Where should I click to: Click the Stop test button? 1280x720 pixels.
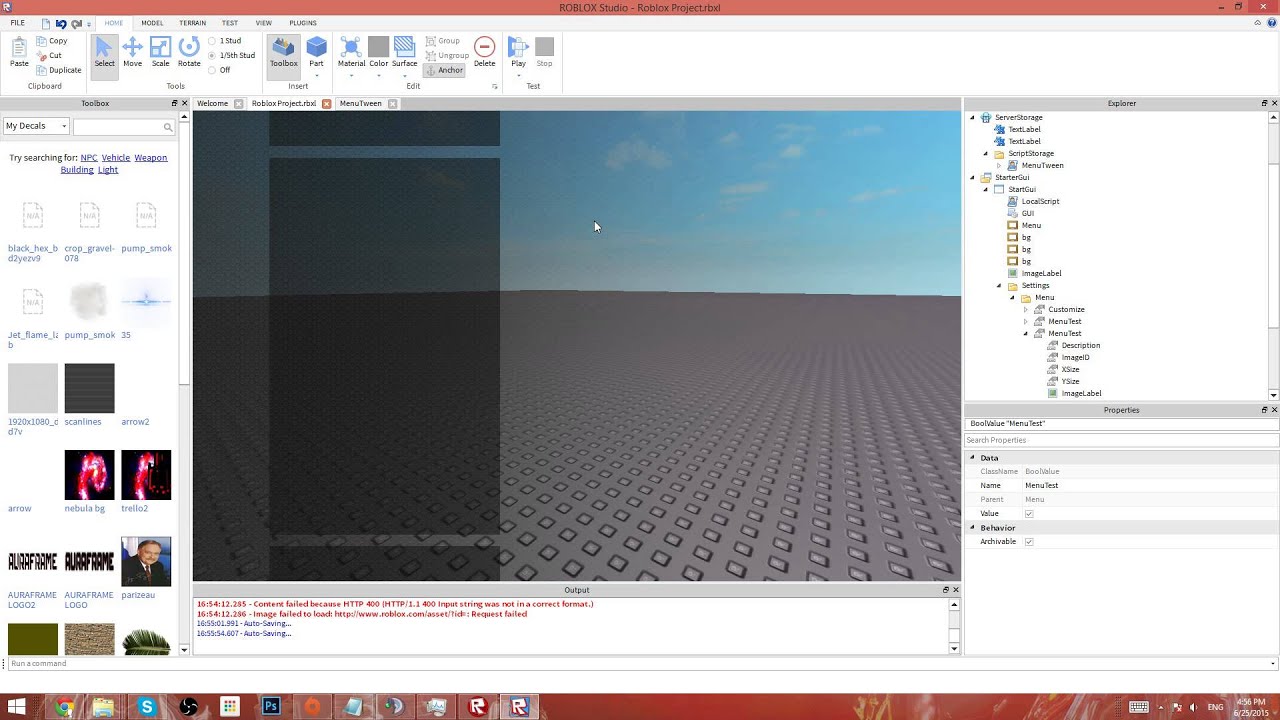544,53
